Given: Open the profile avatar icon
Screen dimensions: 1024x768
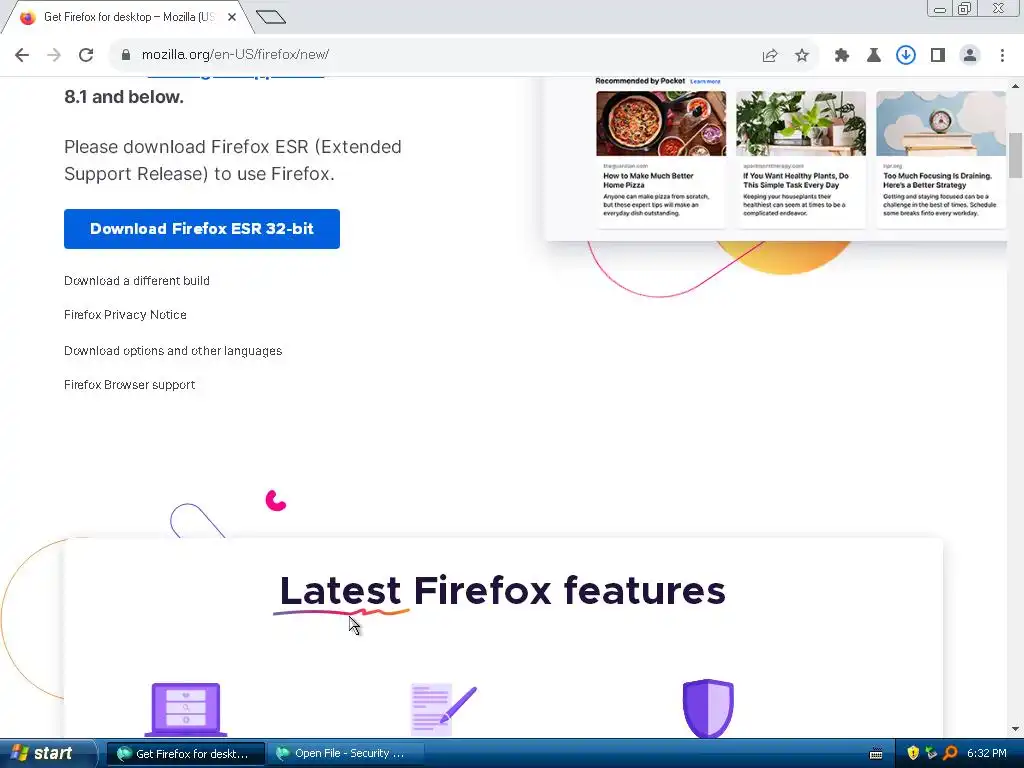Looking at the screenshot, I should click(x=970, y=56).
